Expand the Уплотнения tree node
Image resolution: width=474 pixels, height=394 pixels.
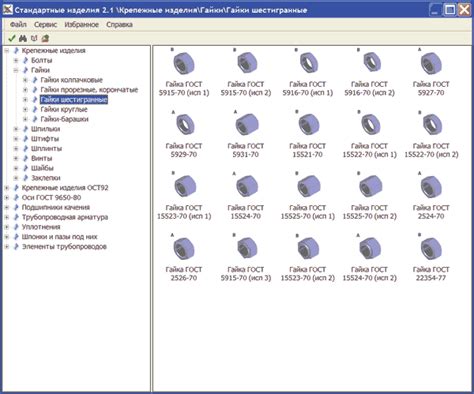click(6, 227)
